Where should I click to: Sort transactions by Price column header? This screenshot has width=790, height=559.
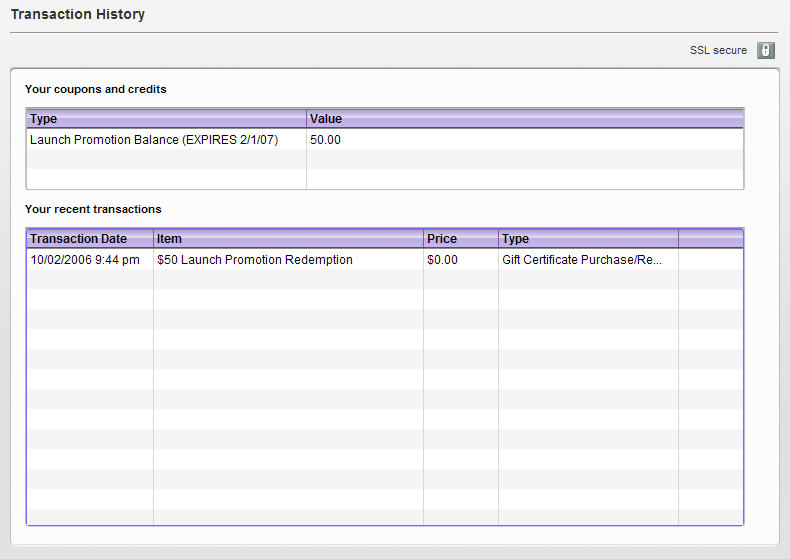460,239
